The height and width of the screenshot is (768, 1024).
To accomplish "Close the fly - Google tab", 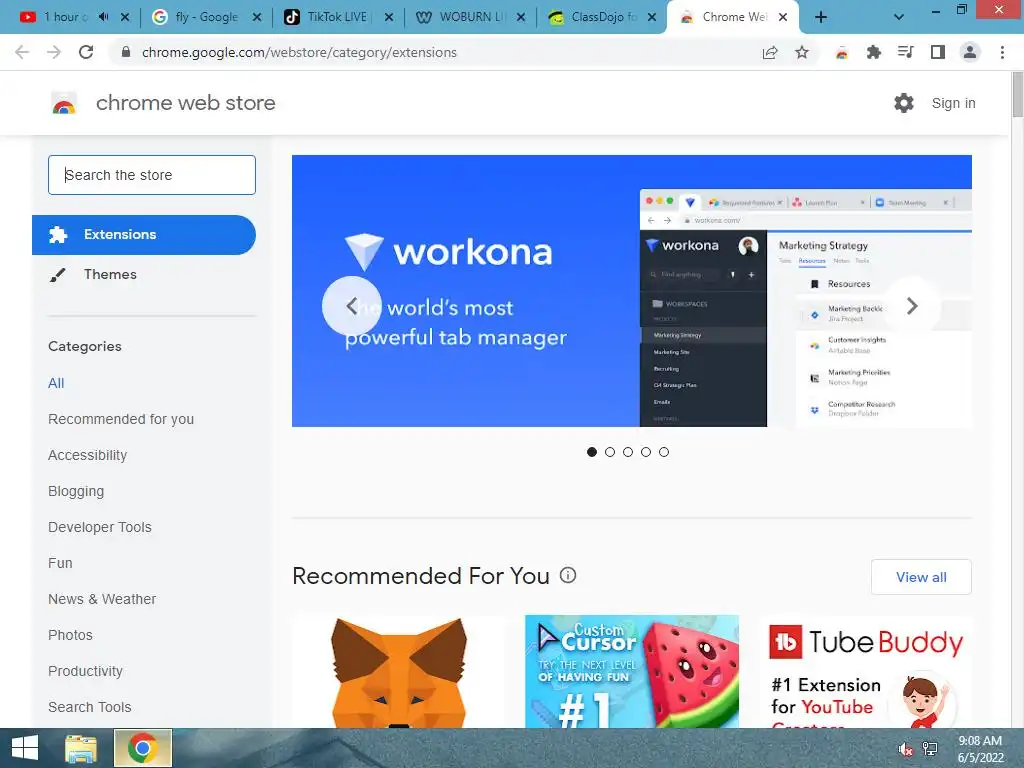I will click(x=257, y=18).
